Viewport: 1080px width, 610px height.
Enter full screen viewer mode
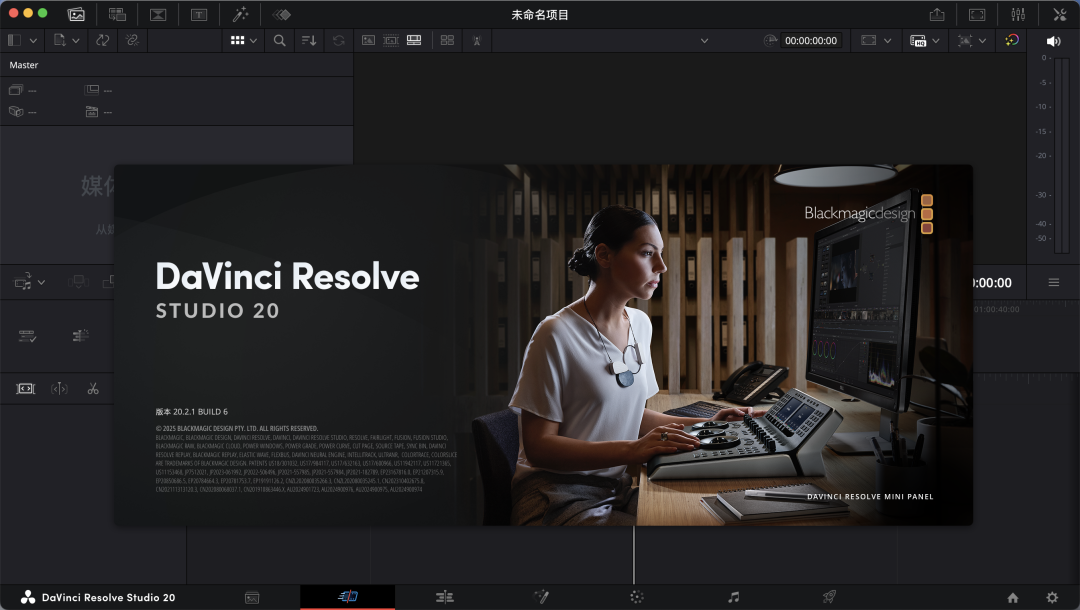[x=977, y=14]
